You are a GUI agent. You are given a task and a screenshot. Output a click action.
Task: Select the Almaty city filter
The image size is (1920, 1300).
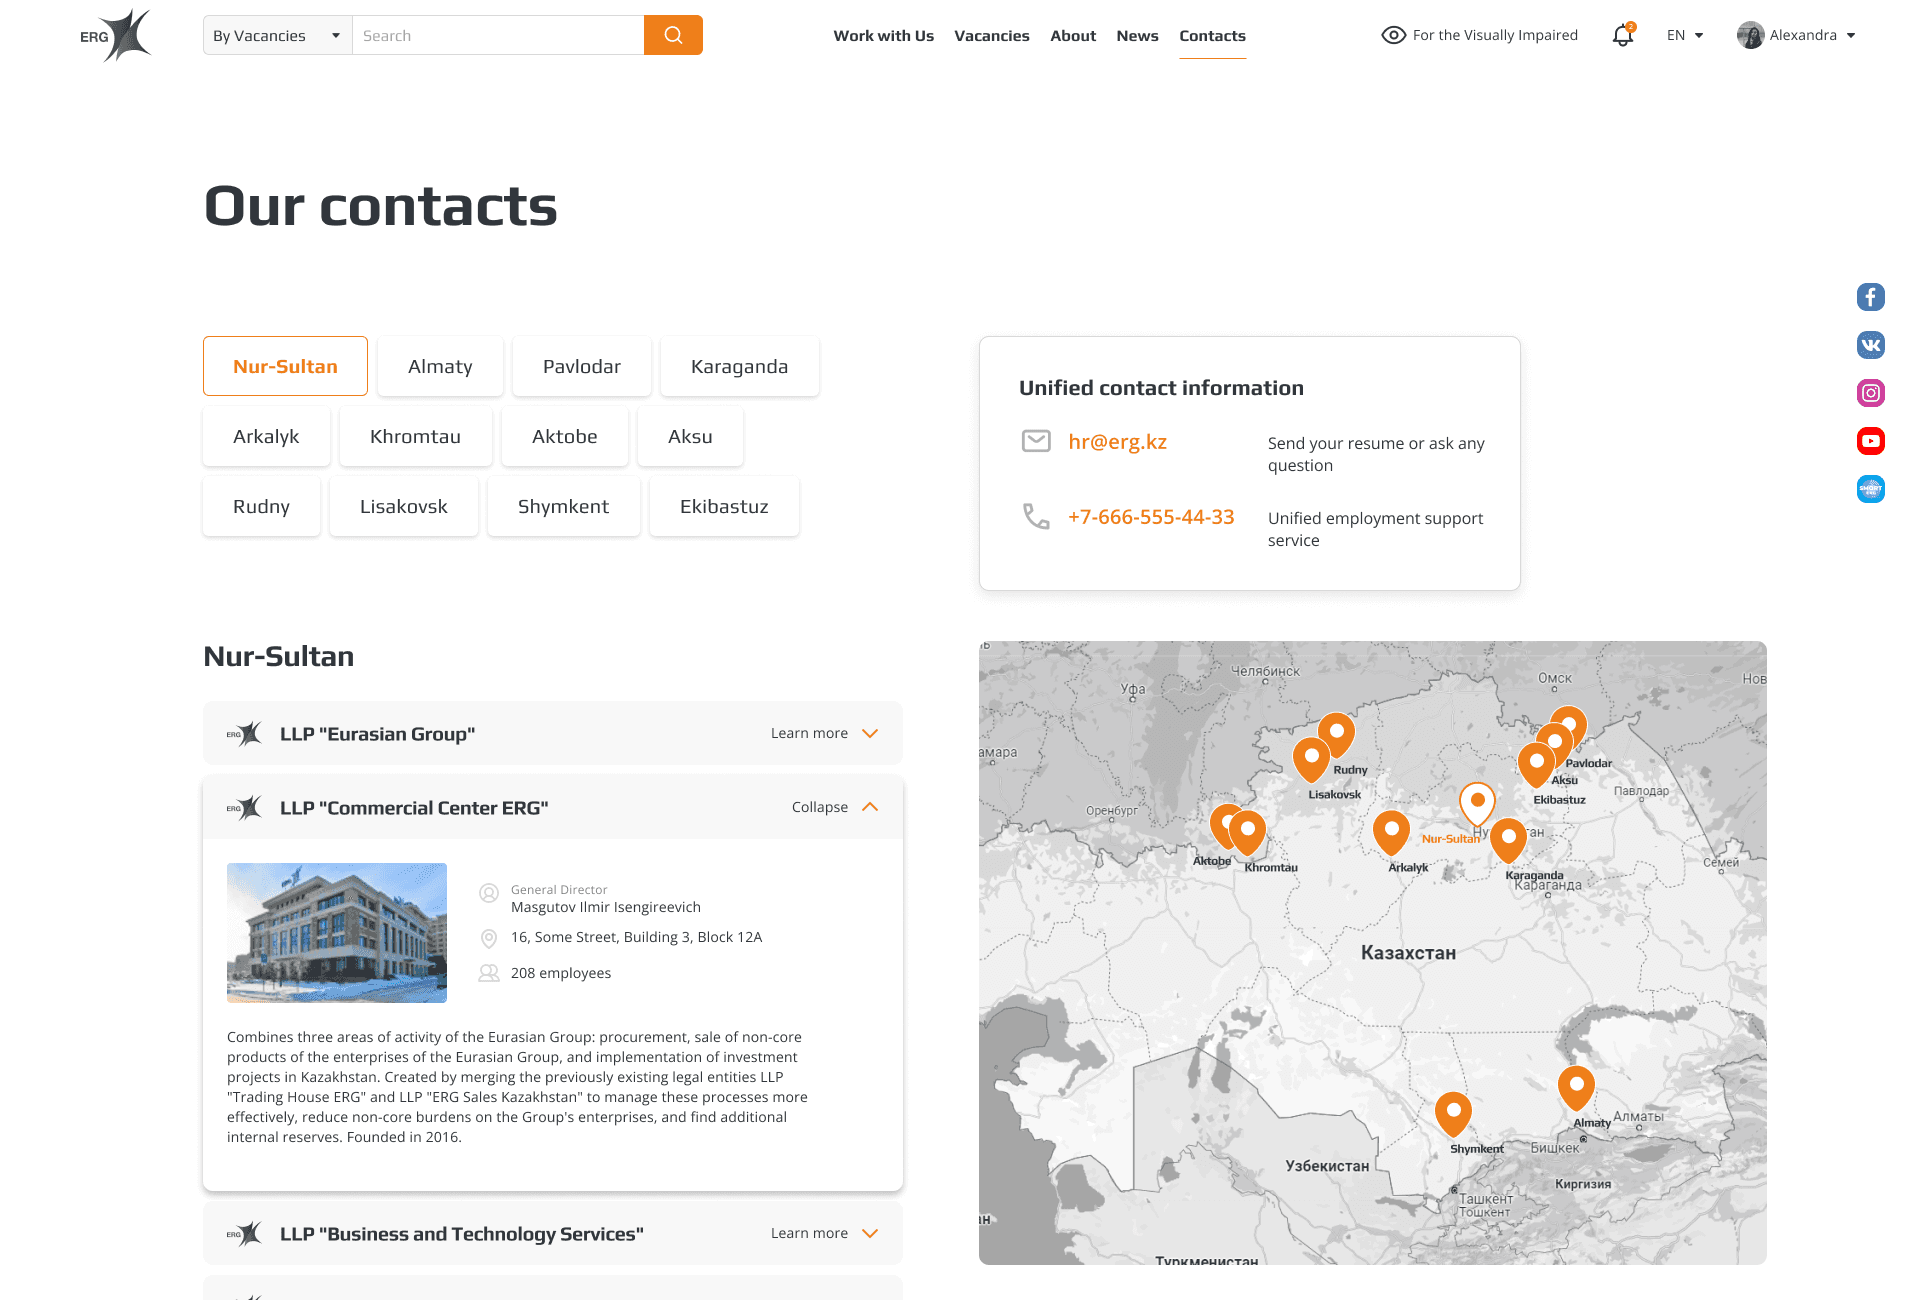point(440,366)
